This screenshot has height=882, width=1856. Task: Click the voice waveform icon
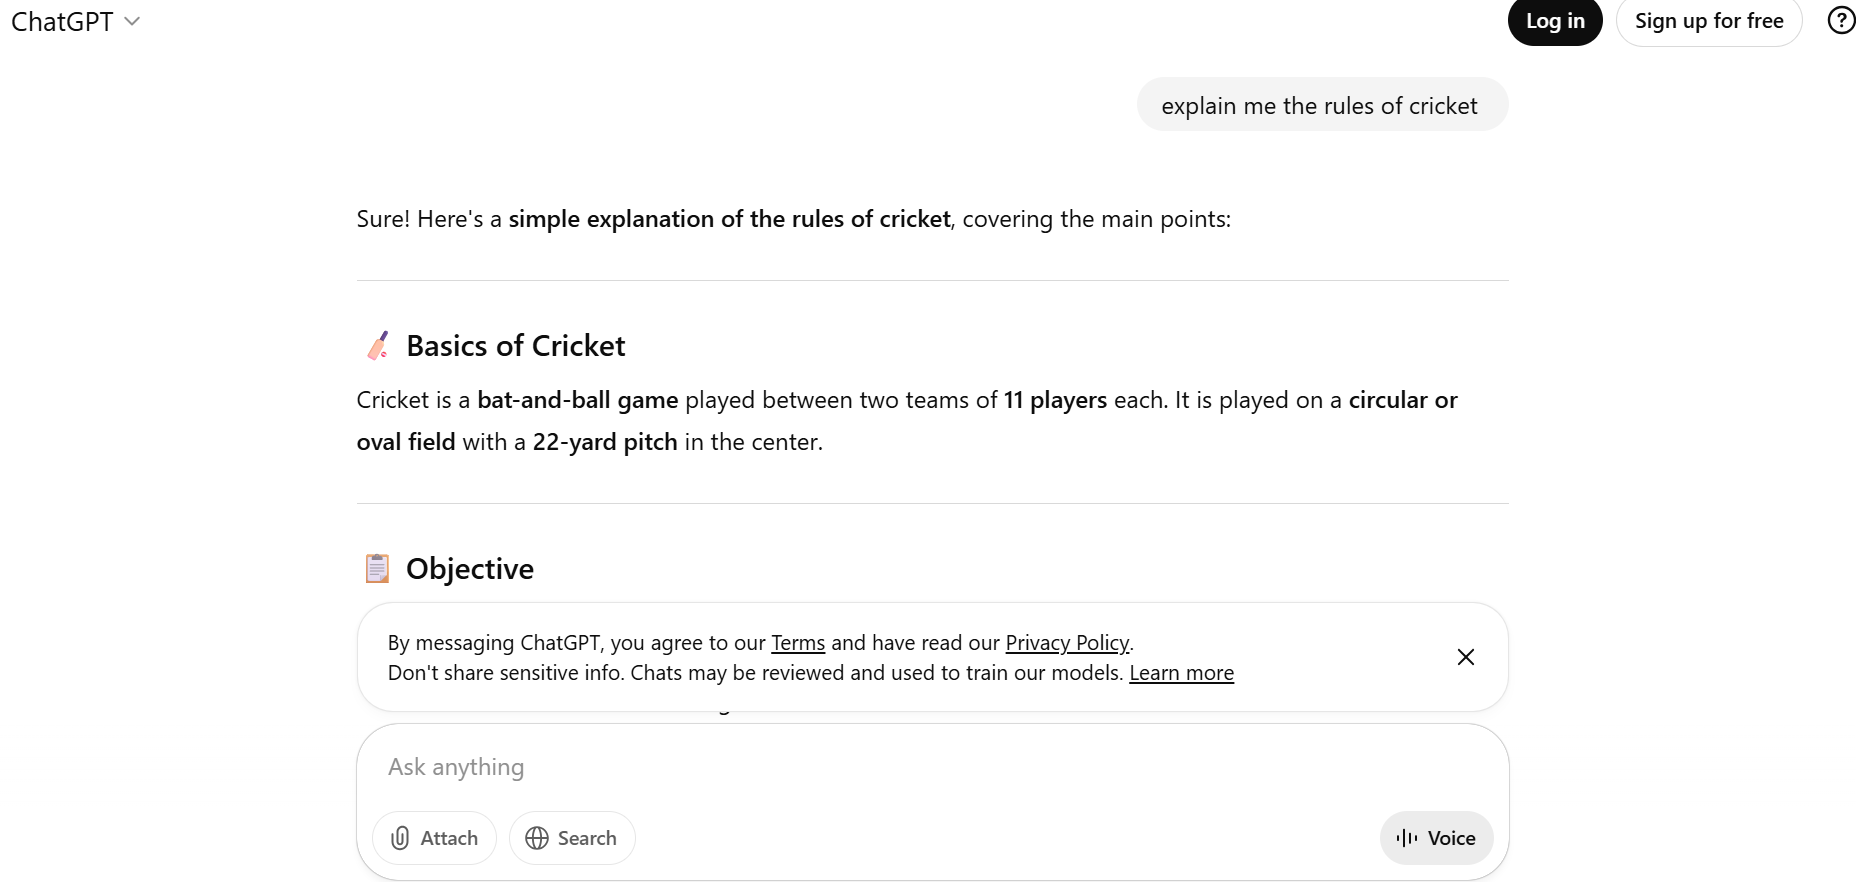point(1407,838)
